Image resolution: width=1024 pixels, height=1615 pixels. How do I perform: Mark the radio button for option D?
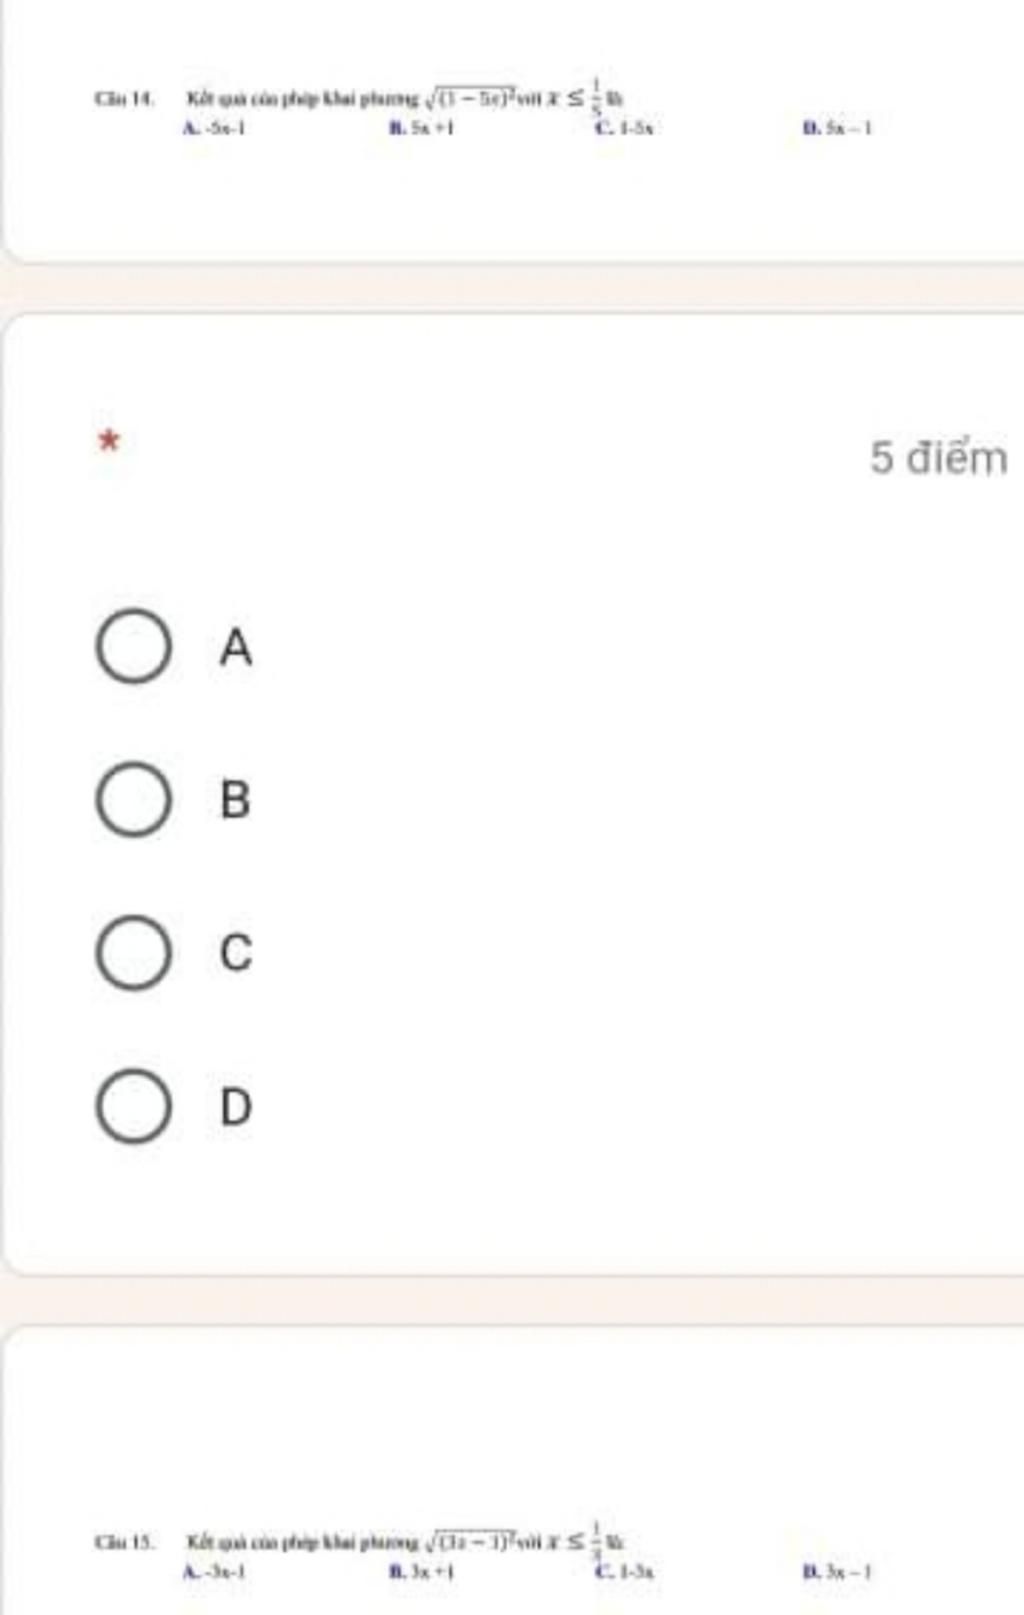(133, 1106)
